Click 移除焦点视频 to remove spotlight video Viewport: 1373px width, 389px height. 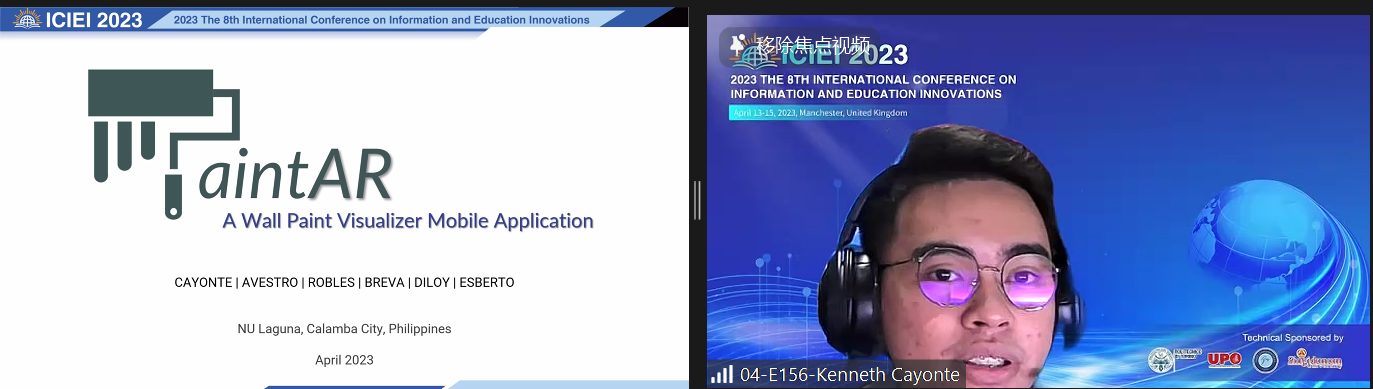[x=813, y=45]
